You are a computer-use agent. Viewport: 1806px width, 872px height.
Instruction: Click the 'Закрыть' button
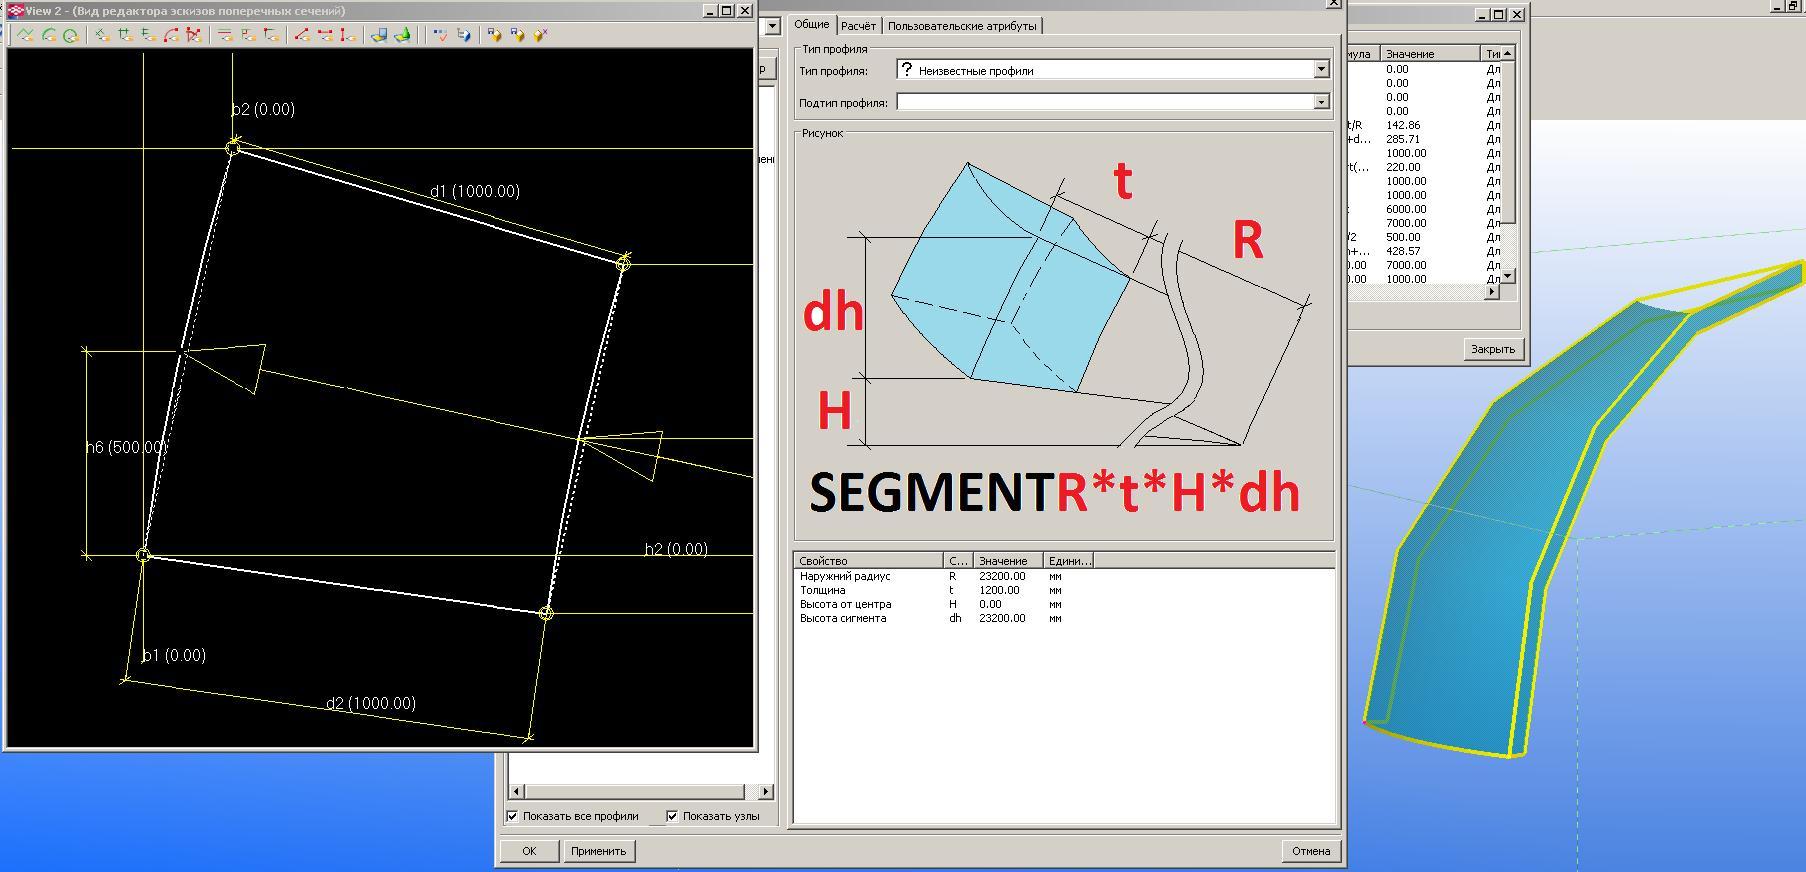1492,349
